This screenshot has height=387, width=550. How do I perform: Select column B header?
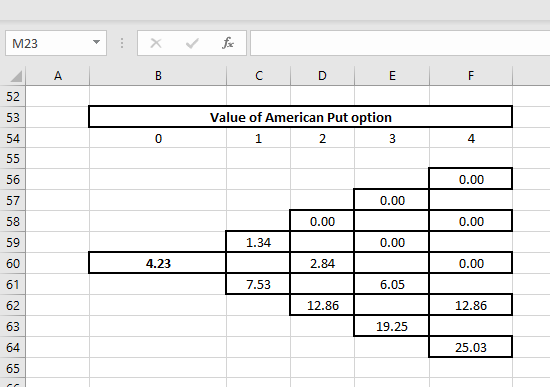click(158, 76)
